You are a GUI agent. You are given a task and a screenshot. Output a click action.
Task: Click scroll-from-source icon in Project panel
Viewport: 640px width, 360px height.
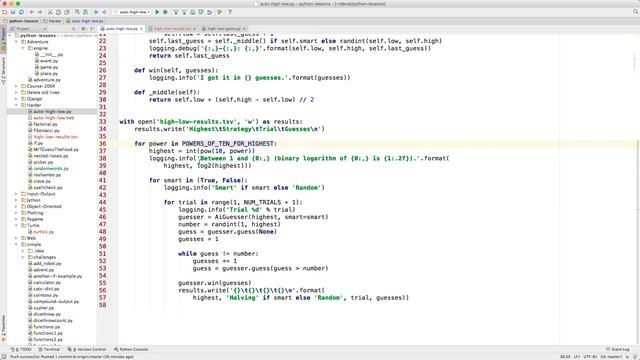point(73,29)
